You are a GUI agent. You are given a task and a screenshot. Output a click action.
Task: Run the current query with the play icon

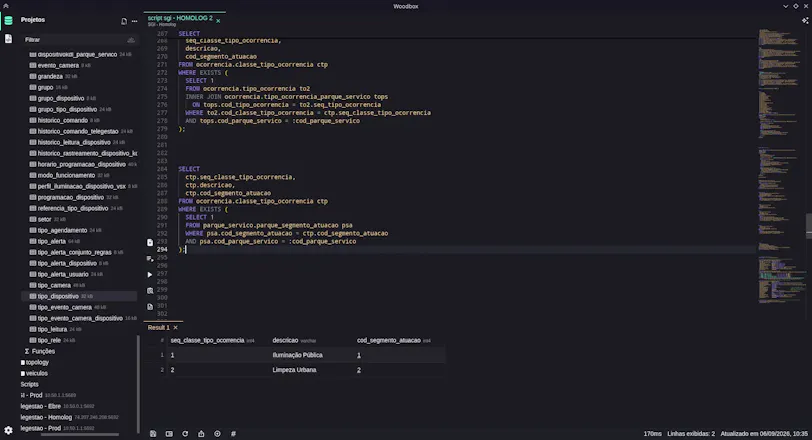pyautogui.click(x=150, y=274)
